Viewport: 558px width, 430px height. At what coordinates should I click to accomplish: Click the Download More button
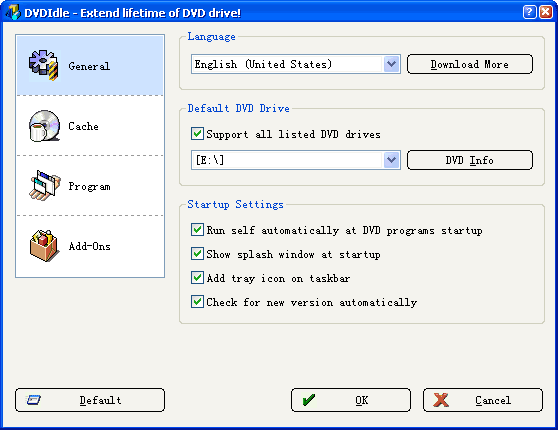(x=470, y=64)
